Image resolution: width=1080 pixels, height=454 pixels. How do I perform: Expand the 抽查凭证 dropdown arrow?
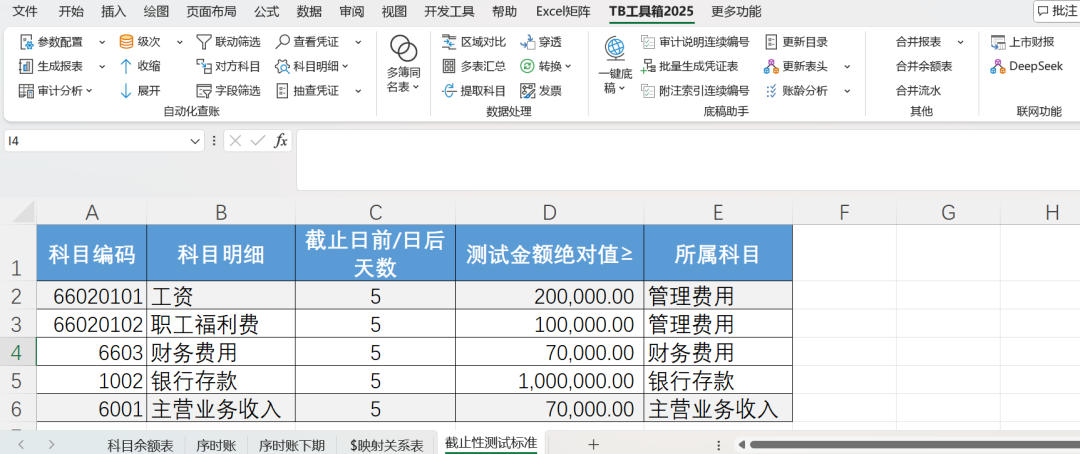[358, 90]
